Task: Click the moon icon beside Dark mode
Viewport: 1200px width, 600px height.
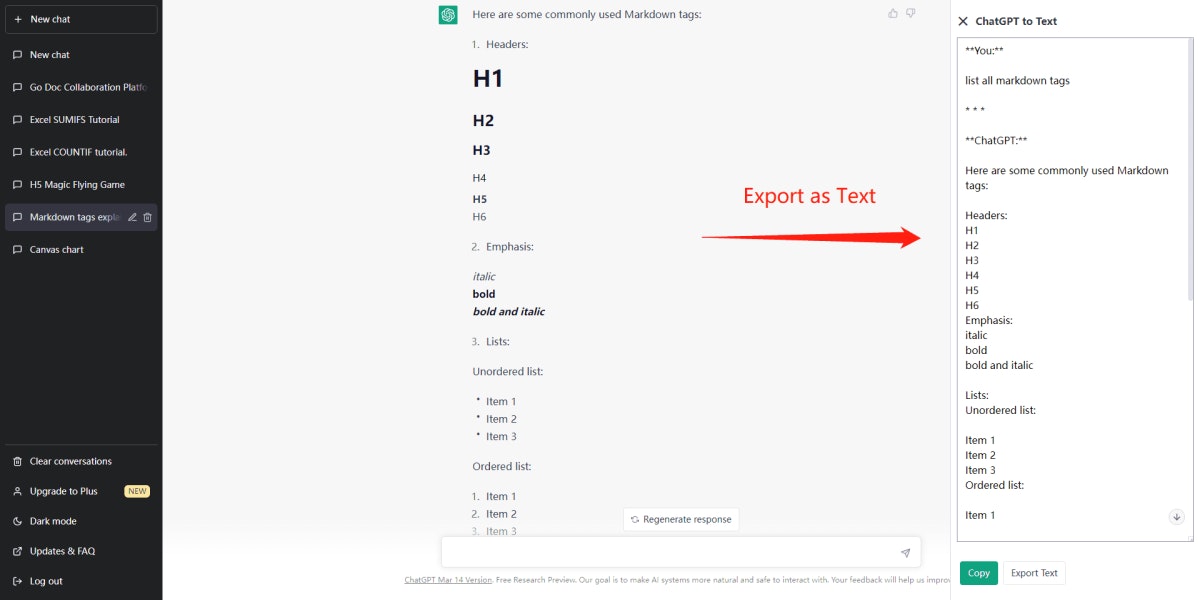Action: [x=17, y=521]
